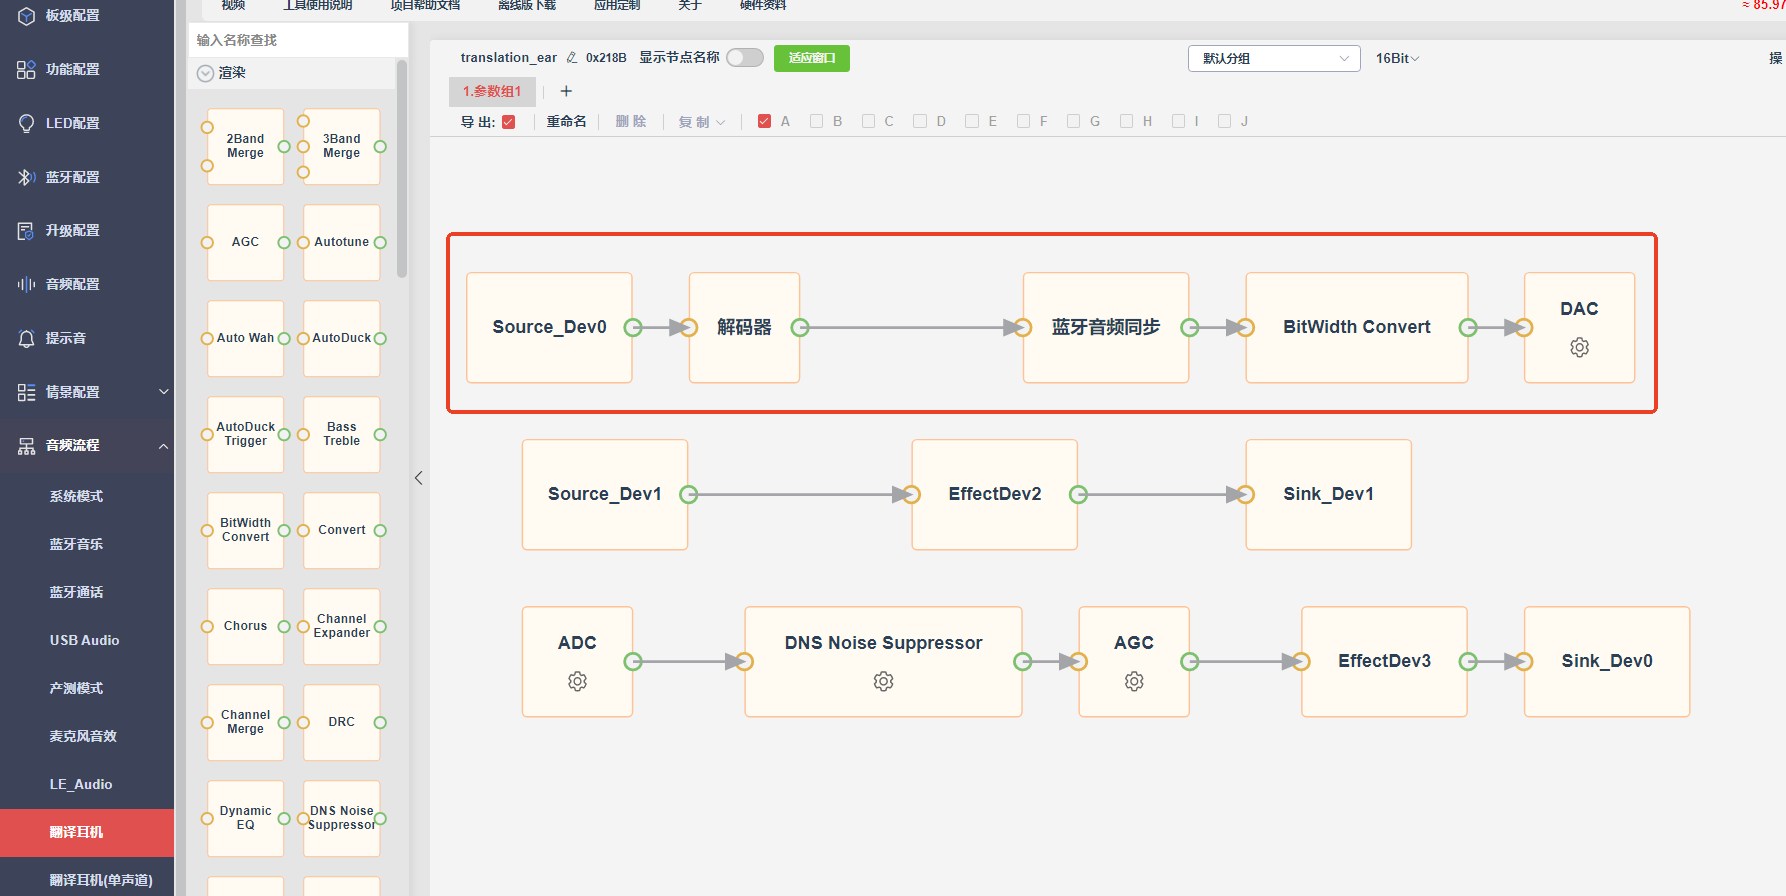Click the audio config waveform icon
Viewport: 1786px width, 896px height.
(26, 284)
